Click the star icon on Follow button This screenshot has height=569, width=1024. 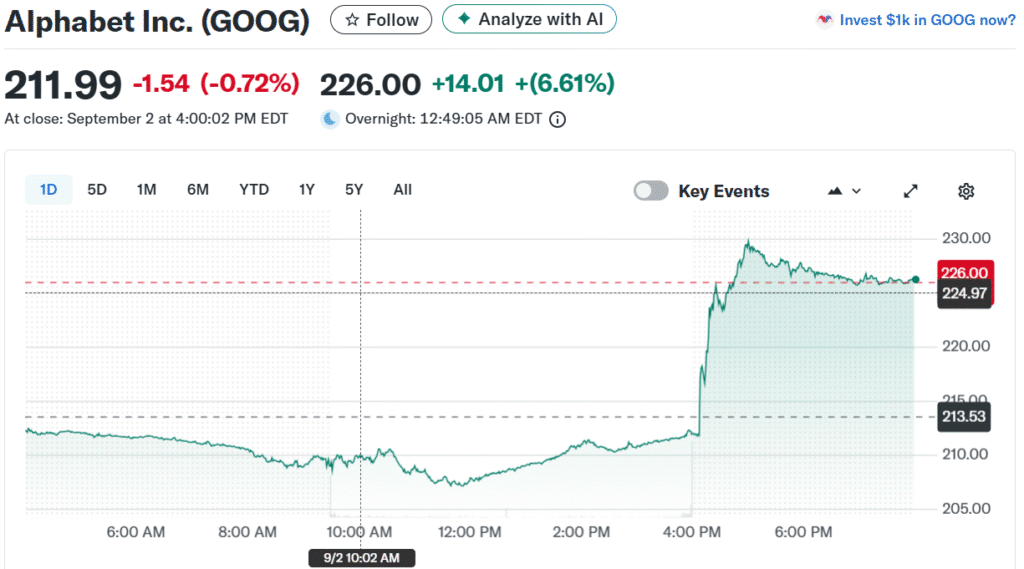click(351, 20)
